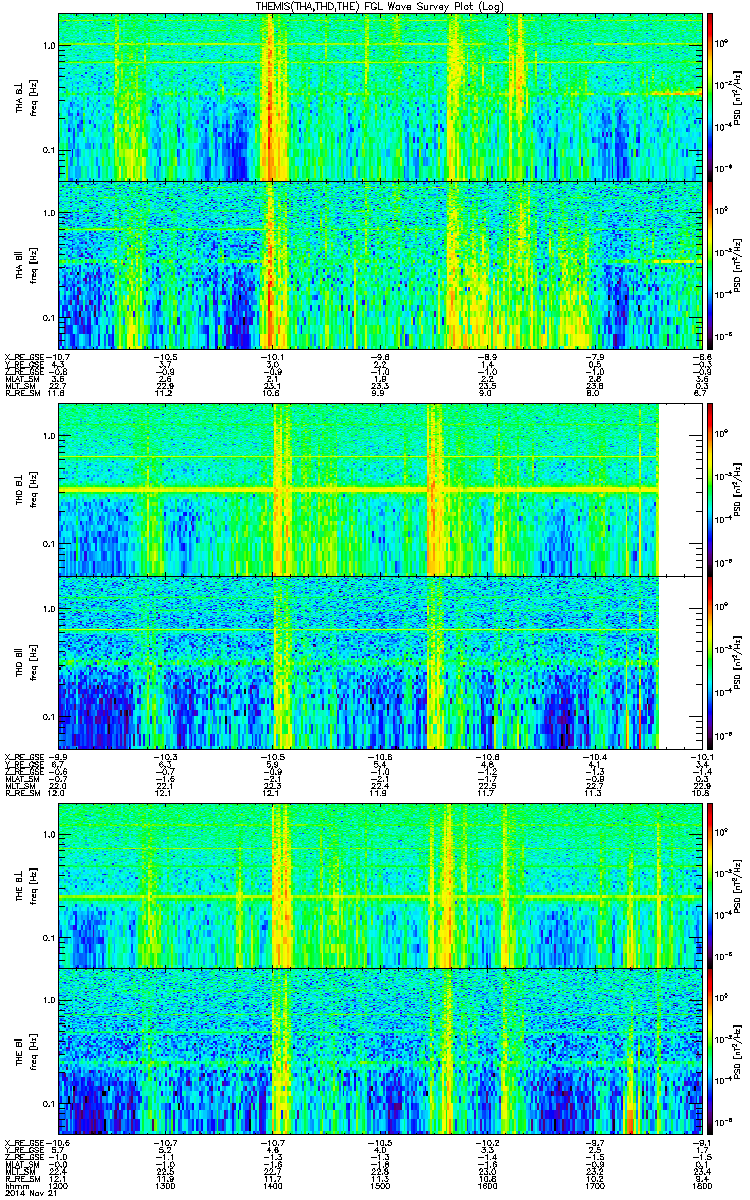The image size is (750, 1200).
Task: Click the 'THE B⊥ freq [Hz]' axis label
Action: (24, 885)
